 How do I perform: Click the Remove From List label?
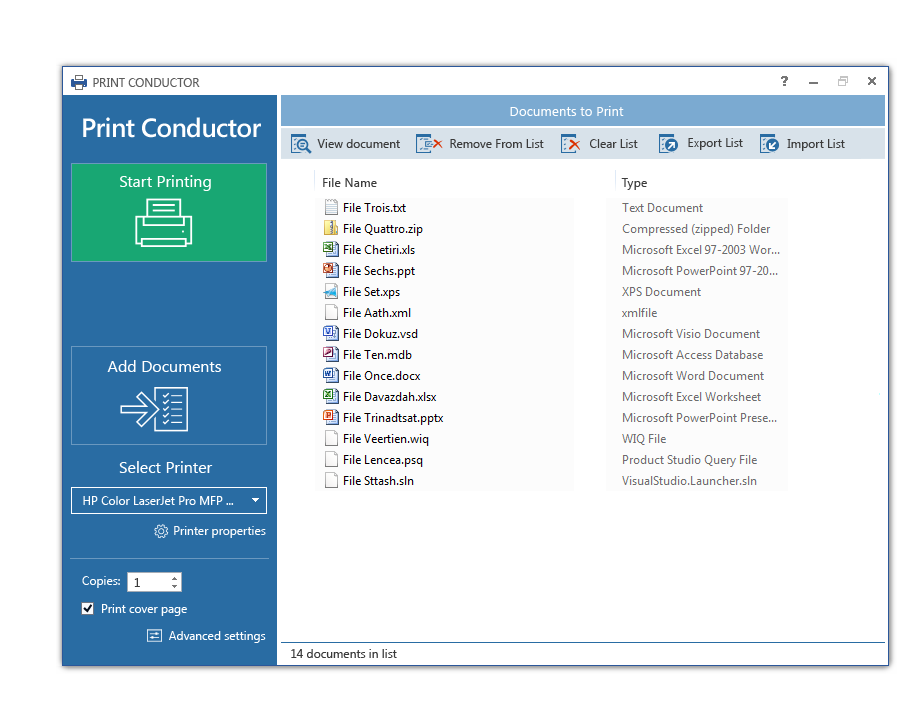click(496, 144)
